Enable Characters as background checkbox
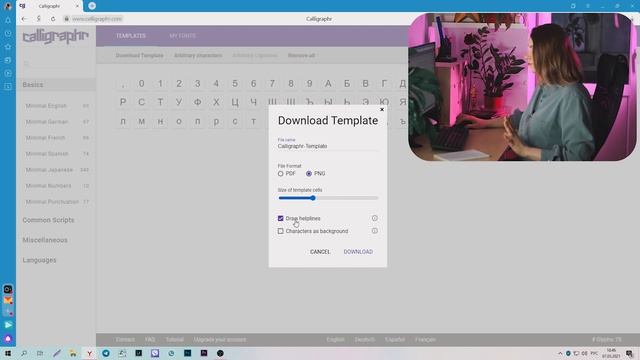Viewport: 640px width, 360px height. 280,231
